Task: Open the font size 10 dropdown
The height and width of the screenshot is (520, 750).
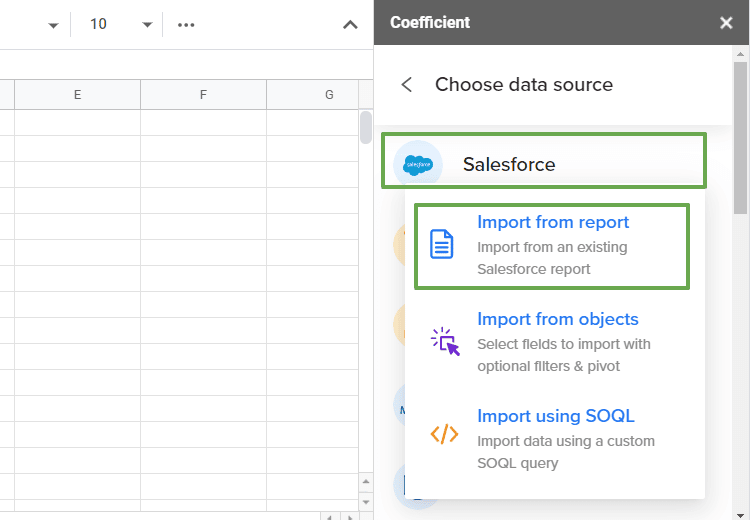Action: click(x=147, y=24)
